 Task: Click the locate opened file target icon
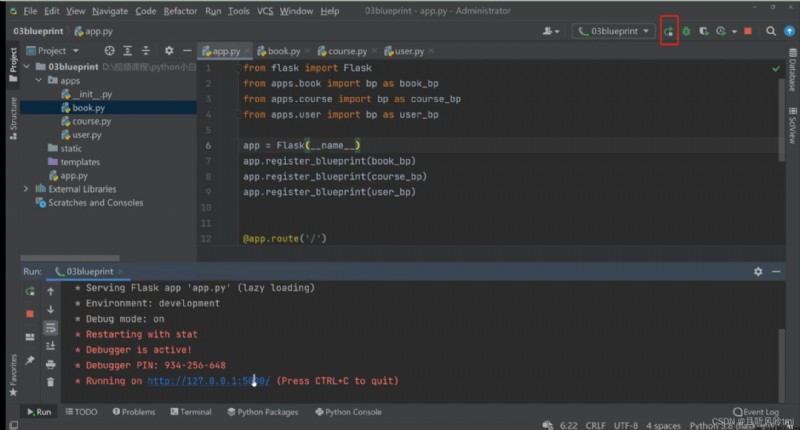tap(109, 50)
